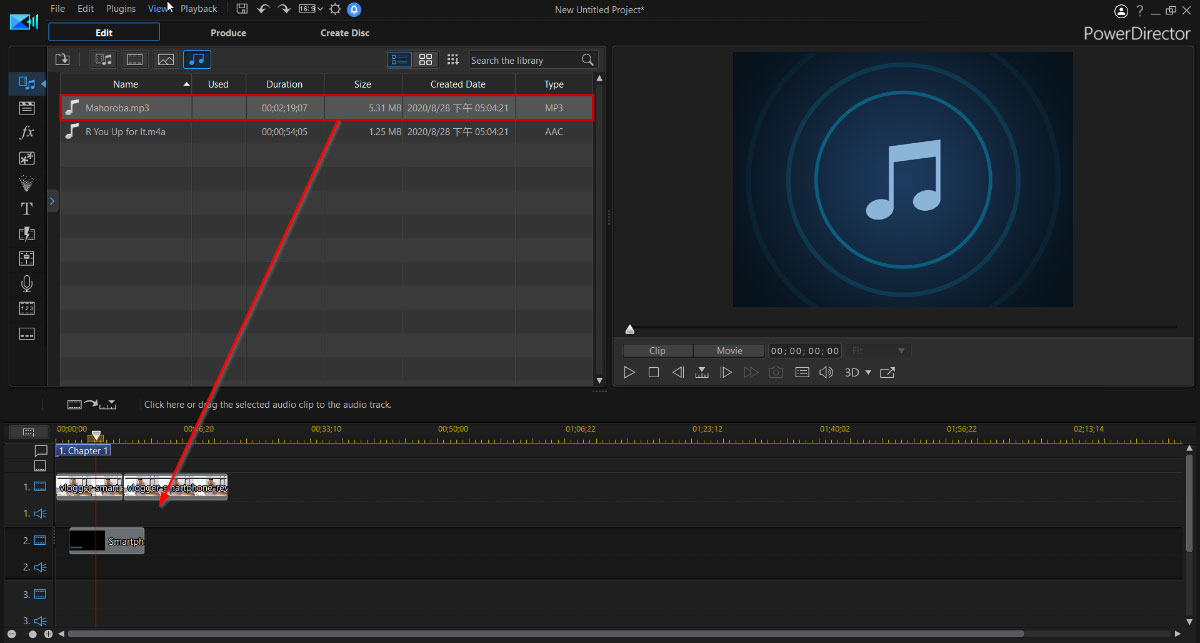Click the preview volume speaker icon
Viewport: 1200px width, 643px height.
click(826, 372)
